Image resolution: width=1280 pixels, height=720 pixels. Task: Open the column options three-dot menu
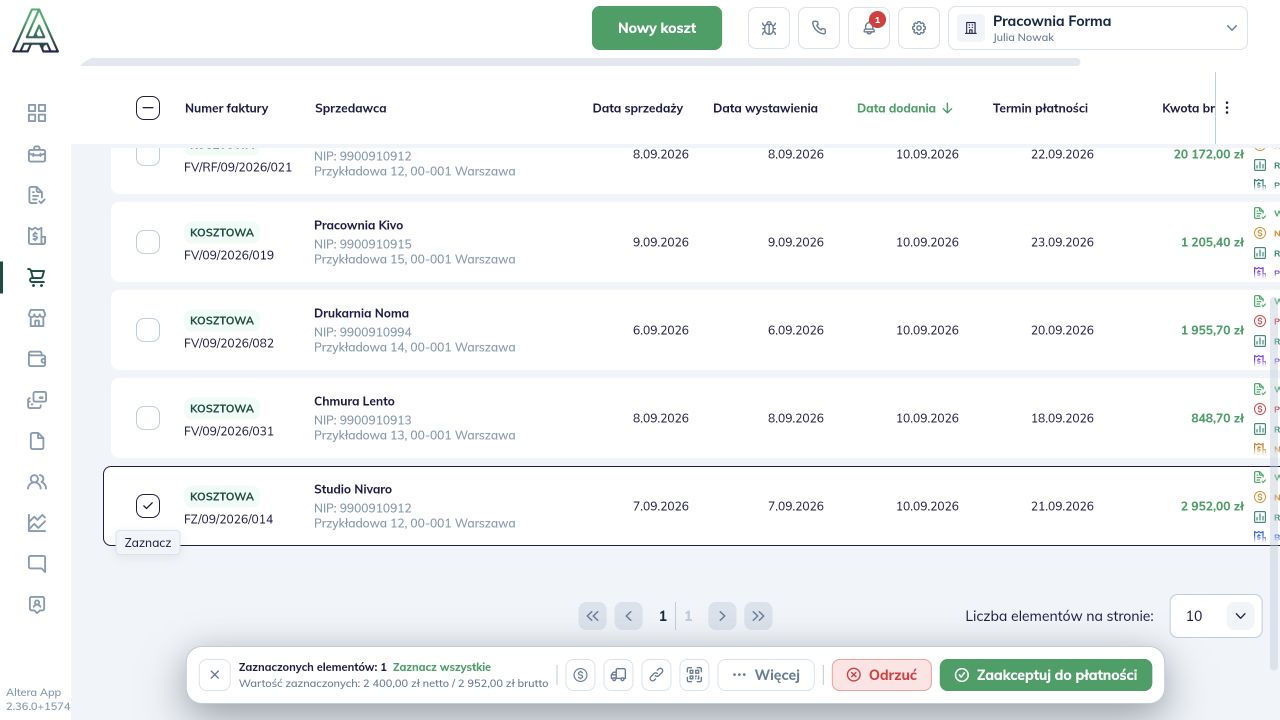coord(1227,108)
